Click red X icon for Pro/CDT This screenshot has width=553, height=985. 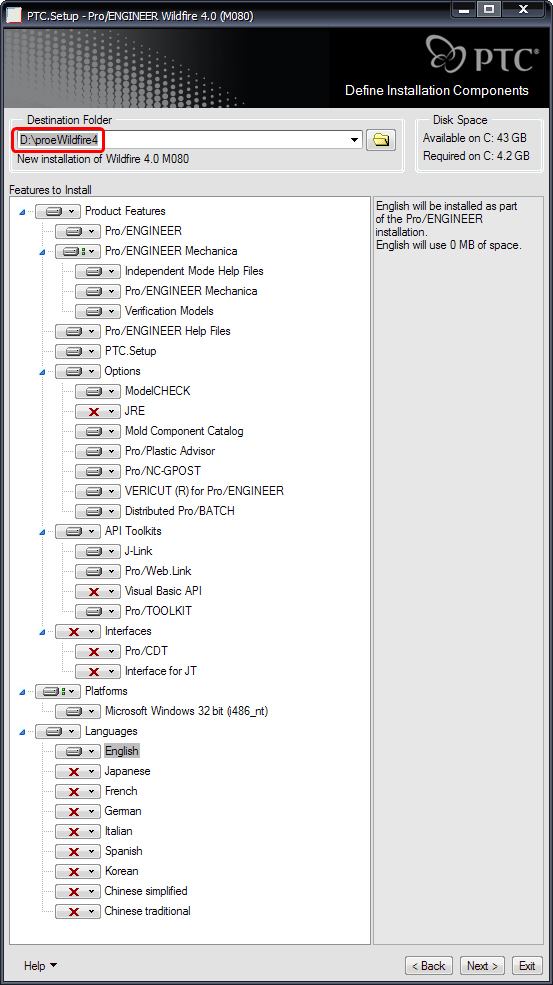tap(93, 651)
